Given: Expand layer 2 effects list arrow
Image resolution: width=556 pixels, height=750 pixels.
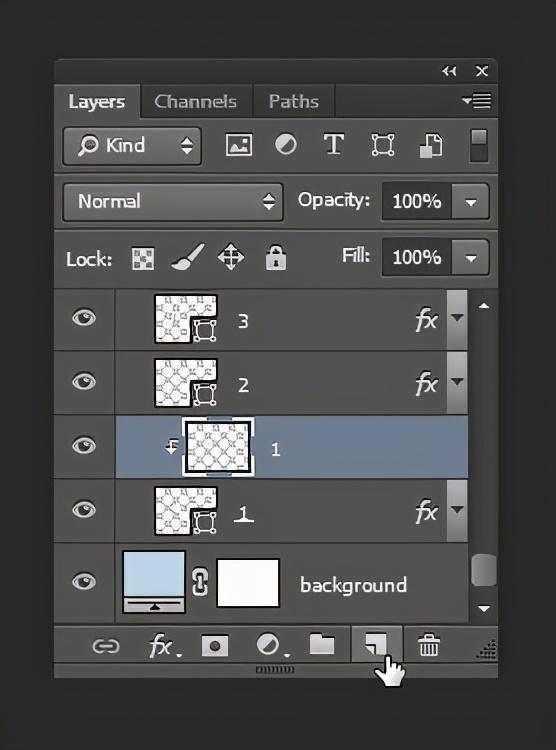Looking at the screenshot, I should point(457,383).
